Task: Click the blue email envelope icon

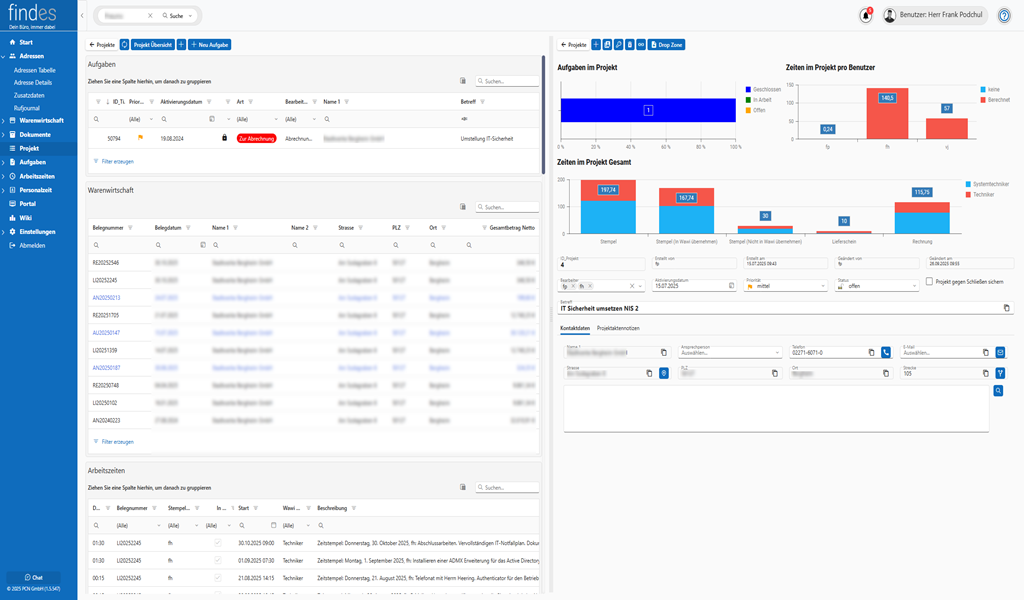Action: click(999, 352)
